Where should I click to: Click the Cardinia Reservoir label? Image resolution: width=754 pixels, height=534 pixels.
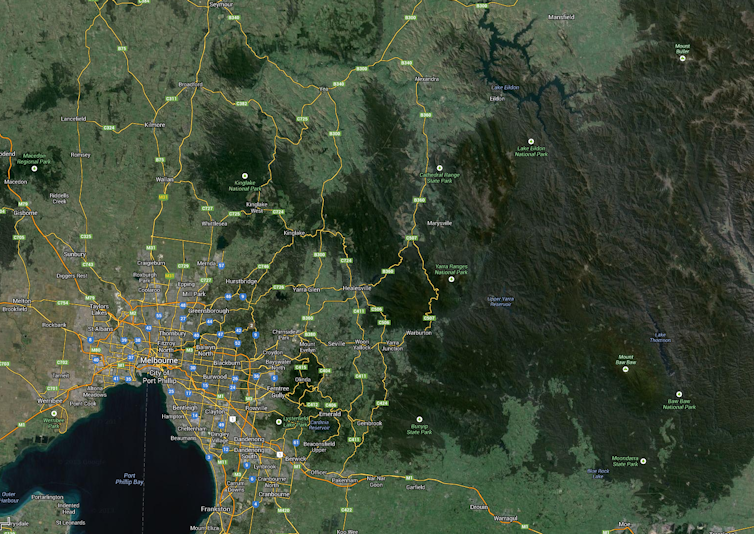[319, 425]
